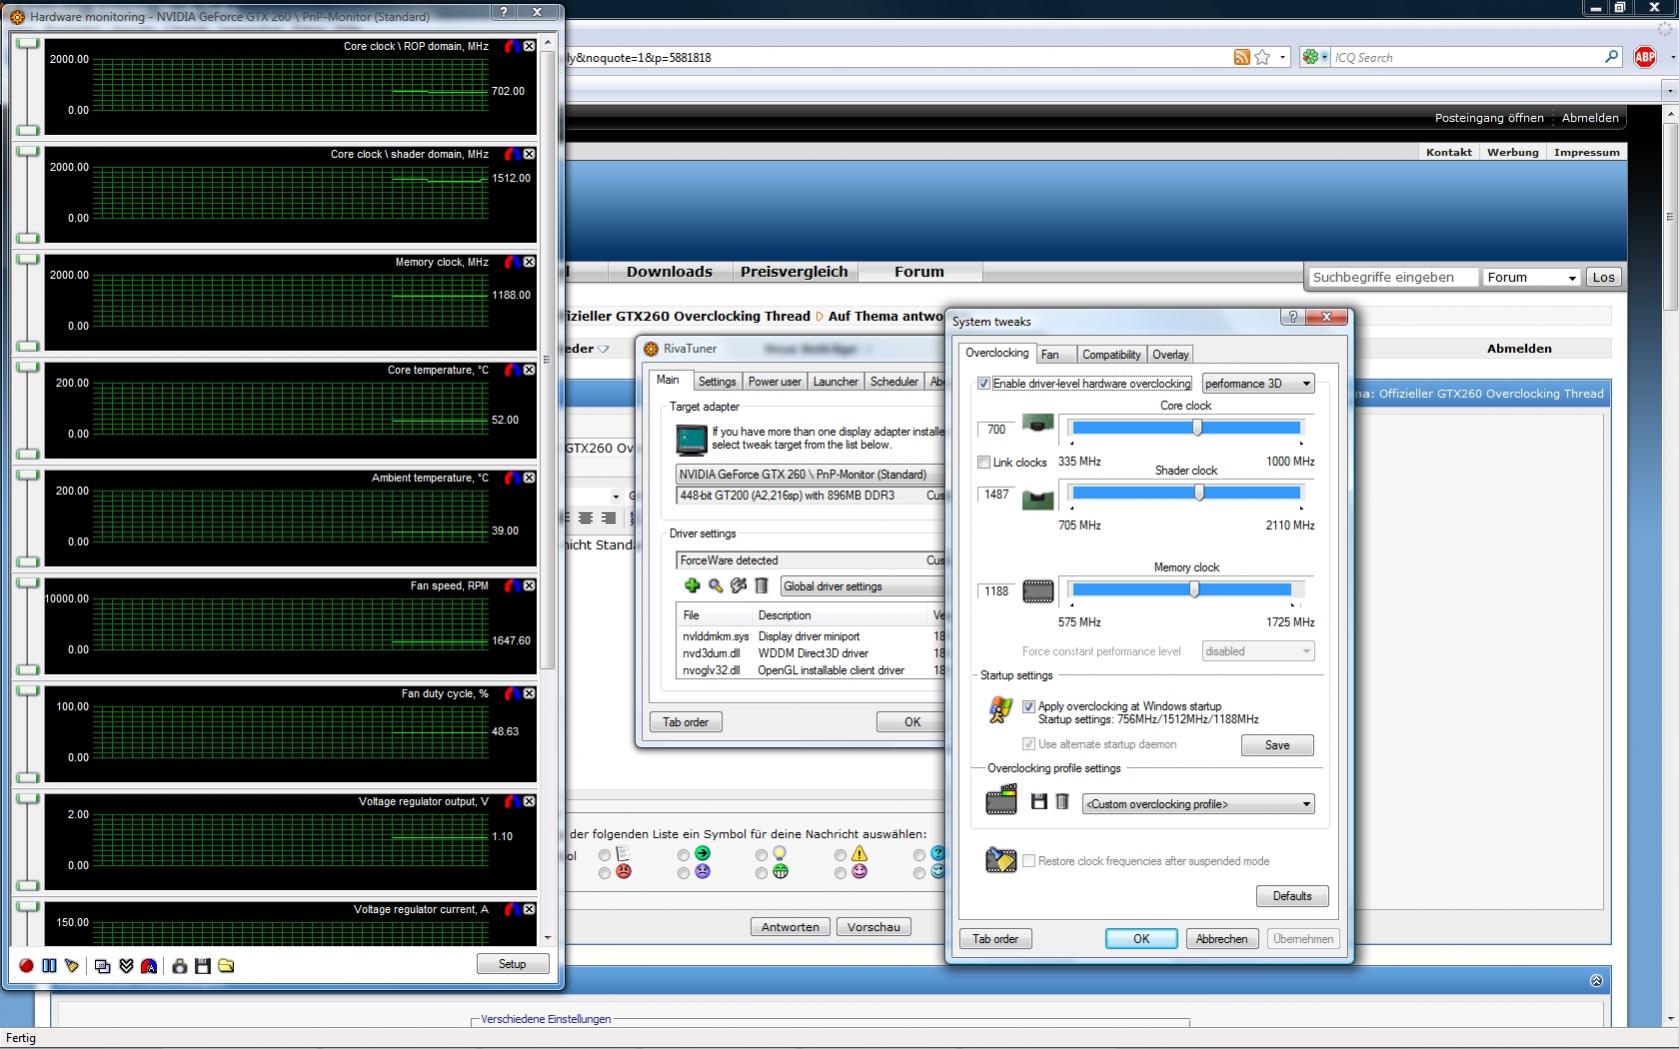Open the Global driver settings dropdown
Screen dimensions: 1679x1049
coord(861,586)
